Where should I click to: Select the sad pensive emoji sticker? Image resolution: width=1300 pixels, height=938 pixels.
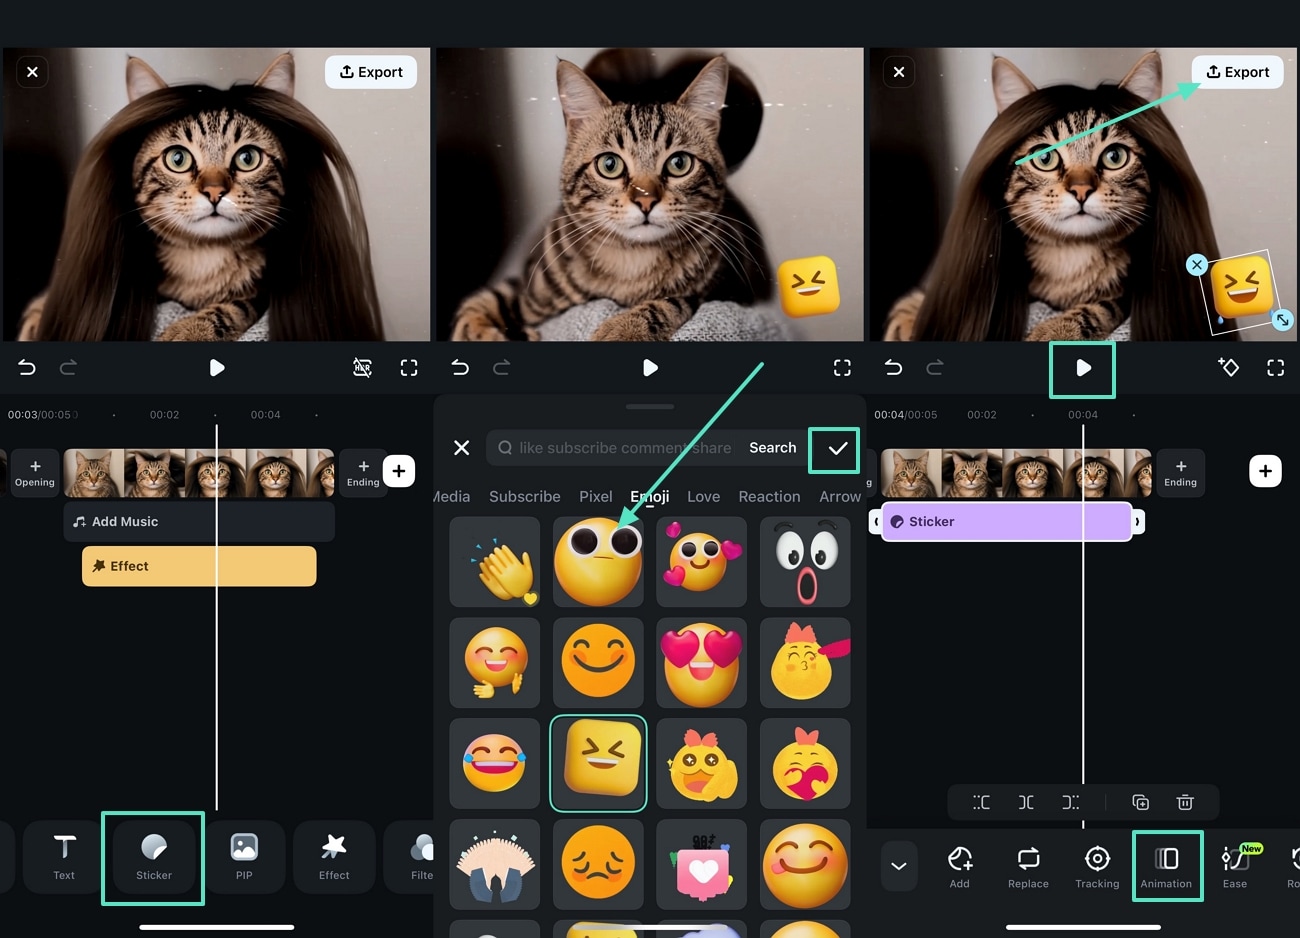pos(598,865)
